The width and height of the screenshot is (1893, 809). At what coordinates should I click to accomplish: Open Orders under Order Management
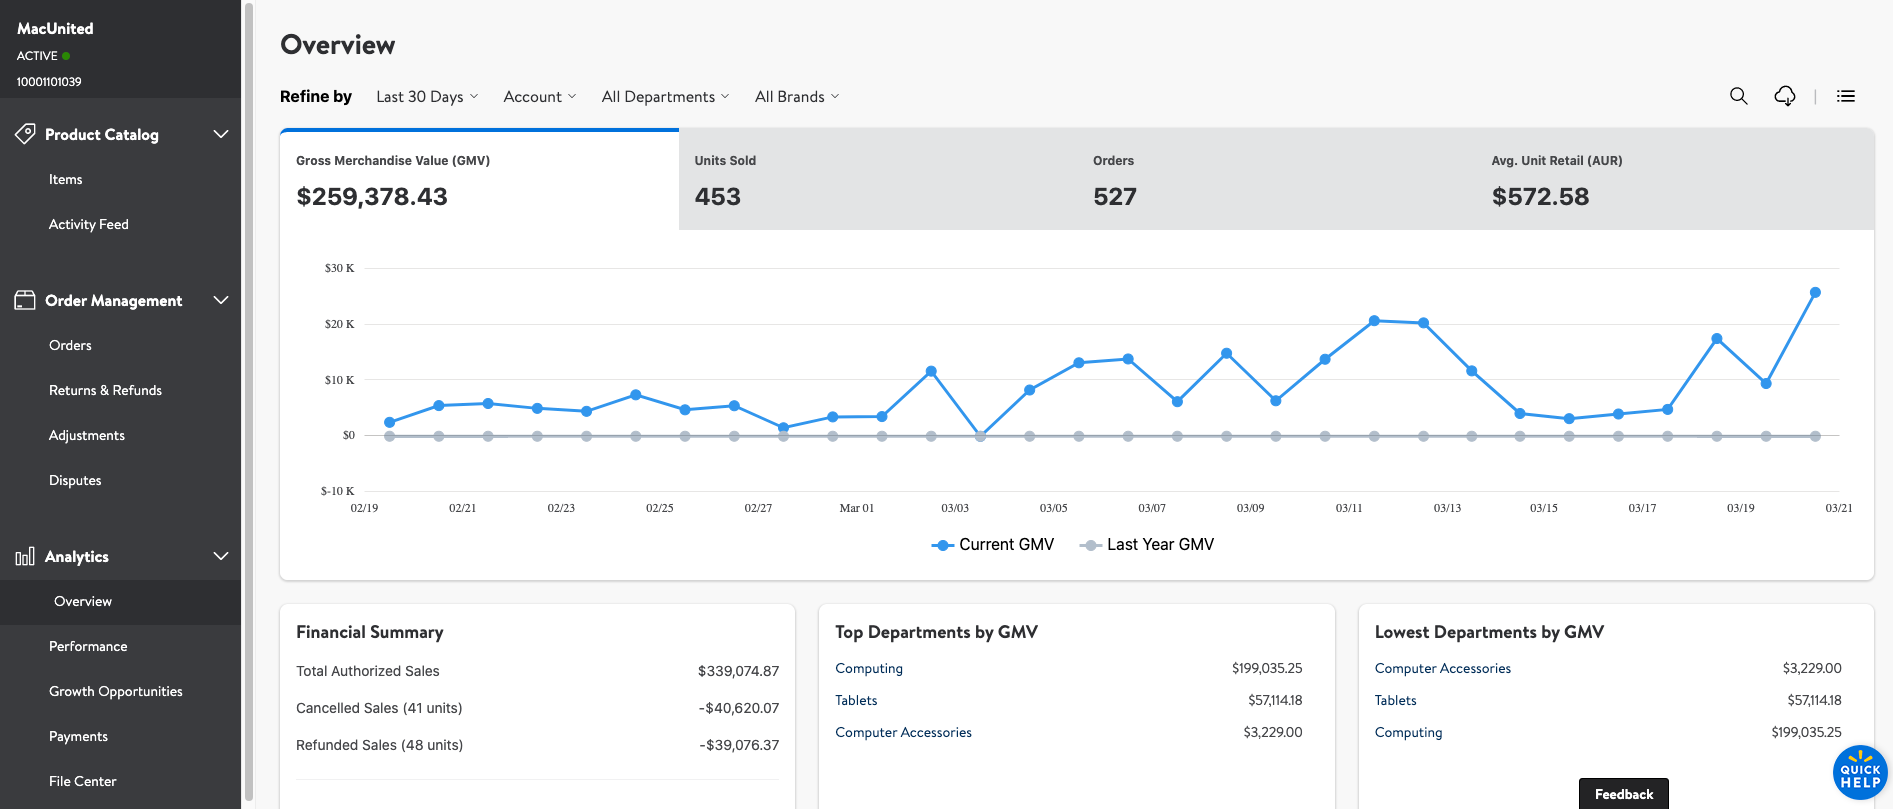[x=70, y=346]
